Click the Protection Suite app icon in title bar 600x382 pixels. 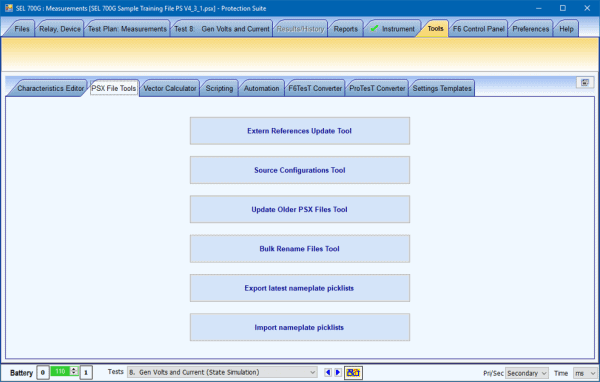[x=8, y=8]
